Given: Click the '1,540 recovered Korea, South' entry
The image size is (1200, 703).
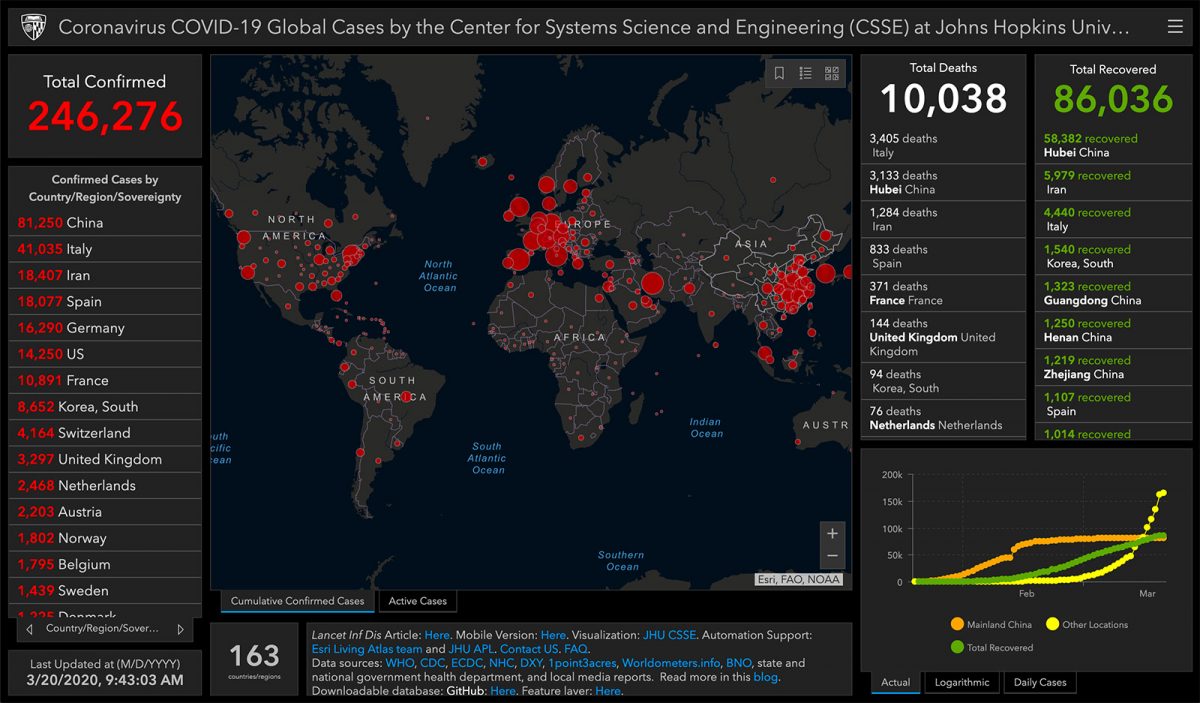Looking at the screenshot, I should click(x=1113, y=256).
